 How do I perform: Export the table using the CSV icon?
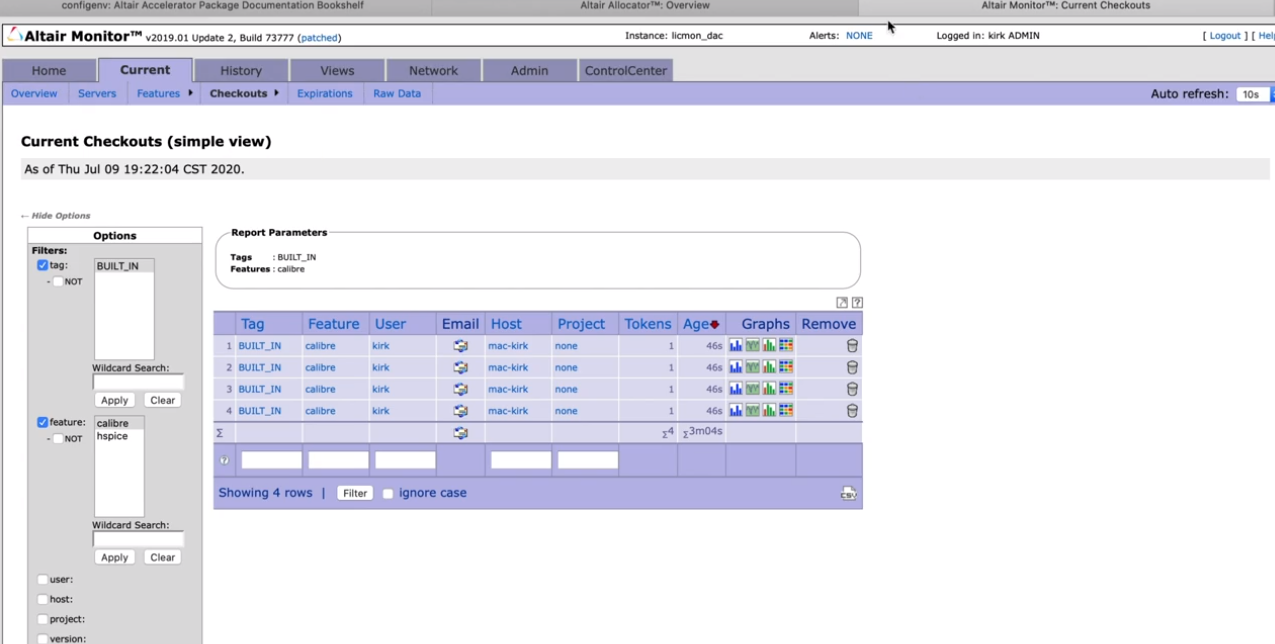[x=848, y=494]
